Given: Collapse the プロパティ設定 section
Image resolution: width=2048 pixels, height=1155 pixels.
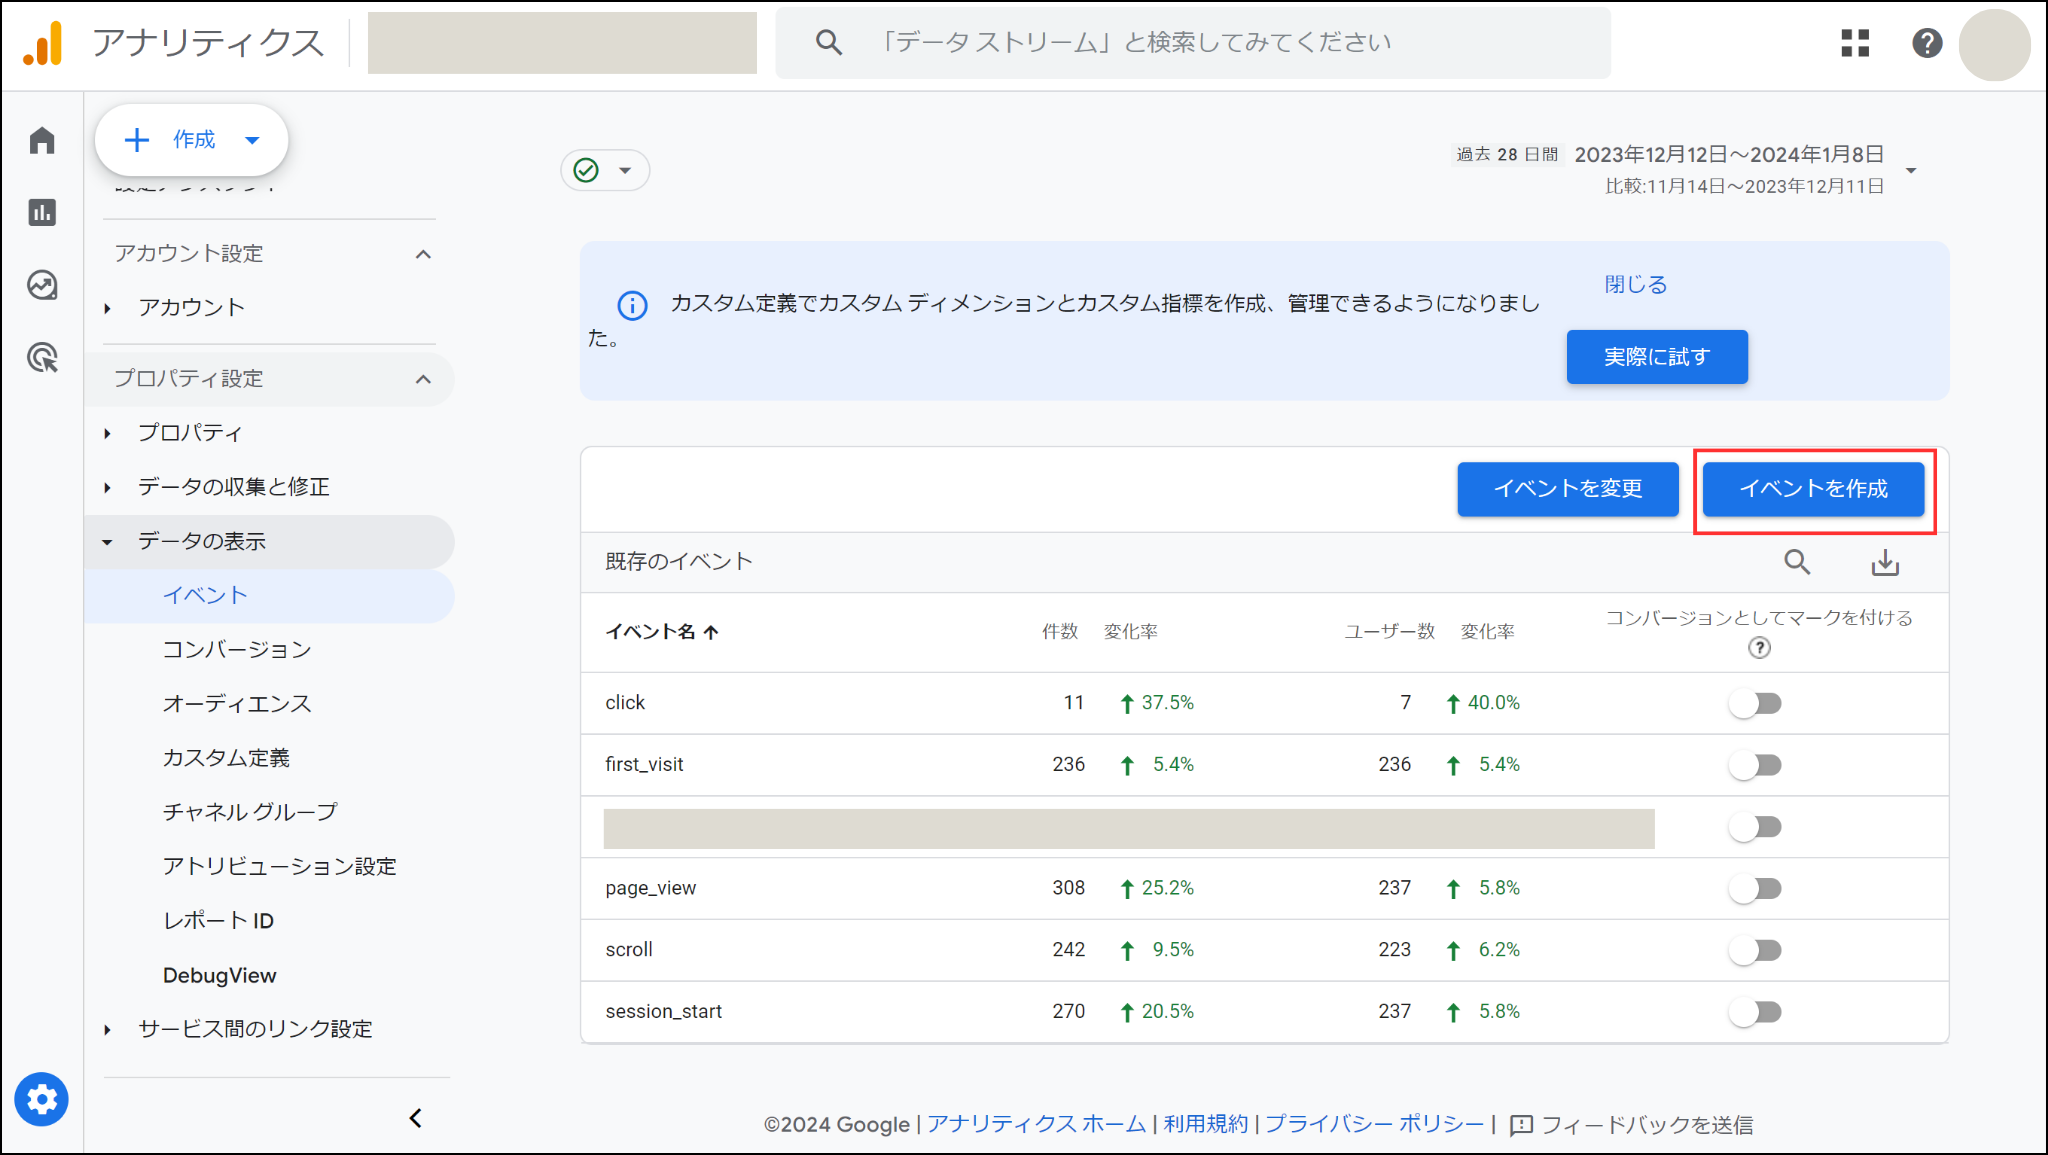Looking at the screenshot, I should 423,379.
